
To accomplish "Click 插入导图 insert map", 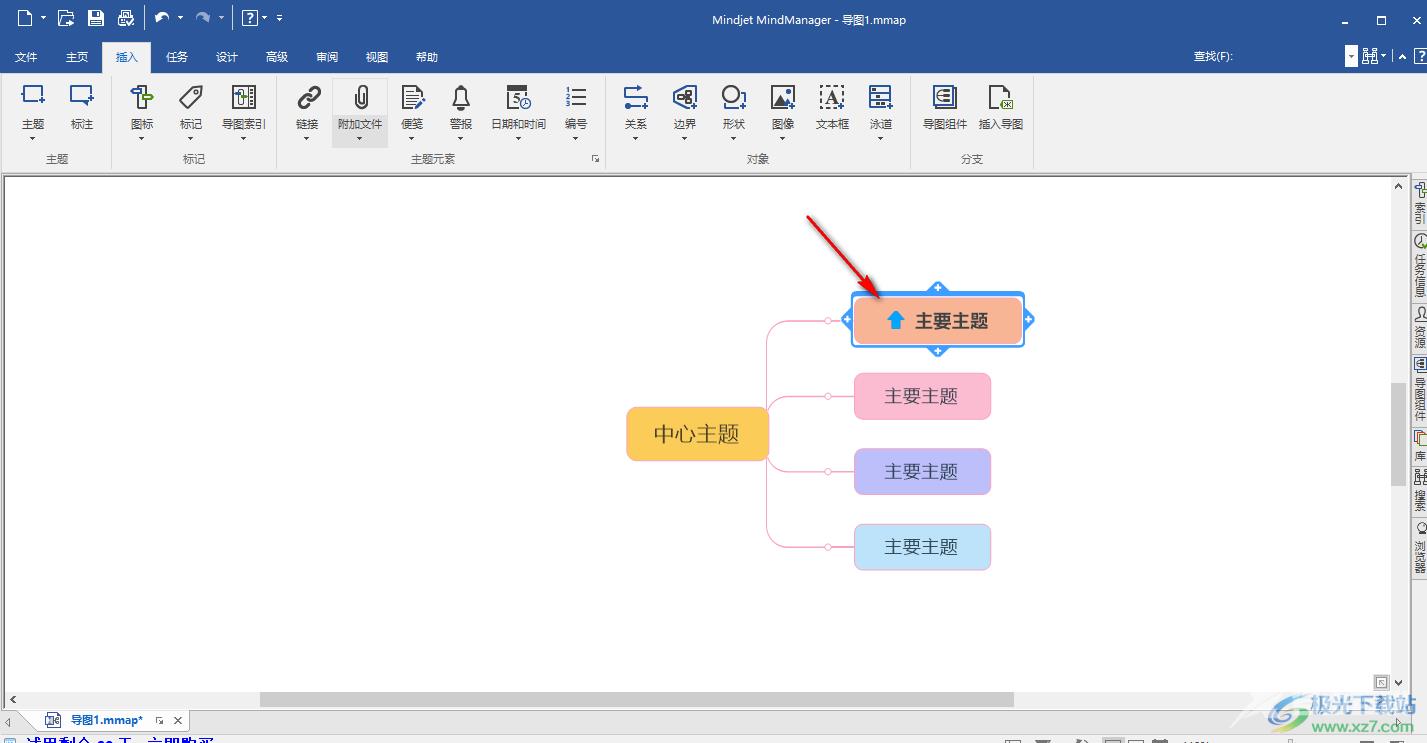I will tap(1001, 105).
